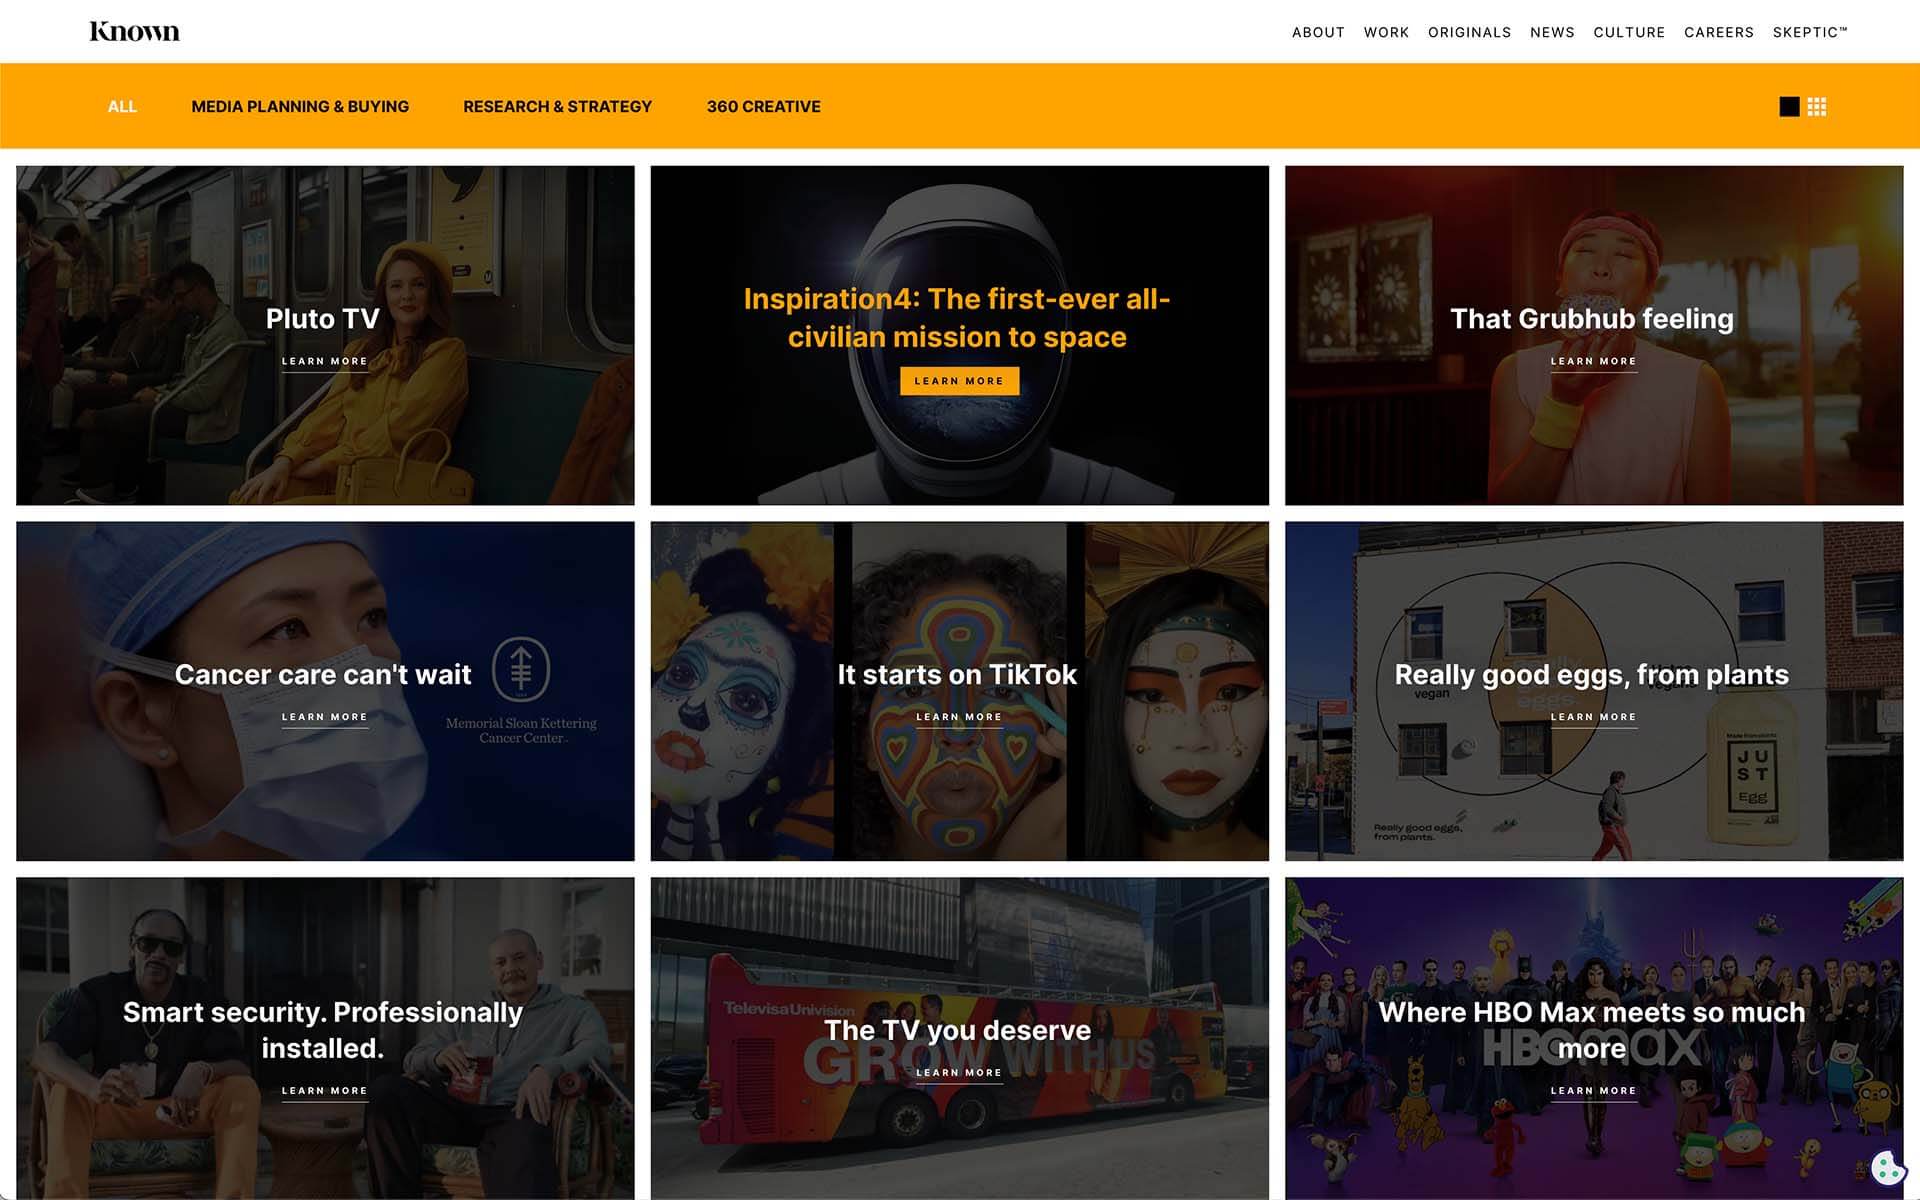Screen dimensions: 1920x1200
Task: Open Skeptic nav link
Action: 1809,33
